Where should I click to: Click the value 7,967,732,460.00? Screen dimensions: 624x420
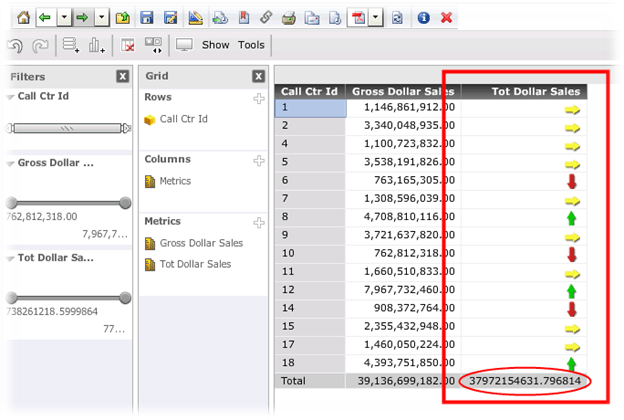pyautogui.click(x=410, y=290)
